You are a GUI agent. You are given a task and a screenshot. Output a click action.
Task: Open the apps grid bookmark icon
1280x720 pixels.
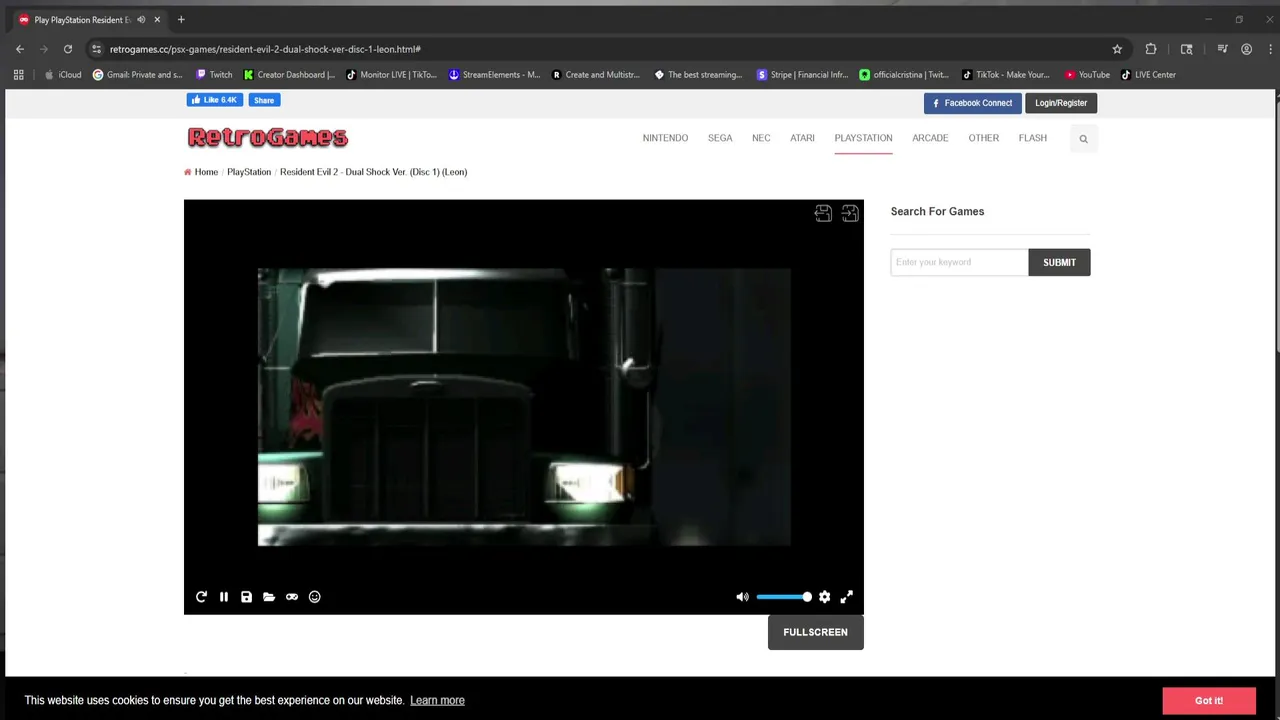[18, 75]
